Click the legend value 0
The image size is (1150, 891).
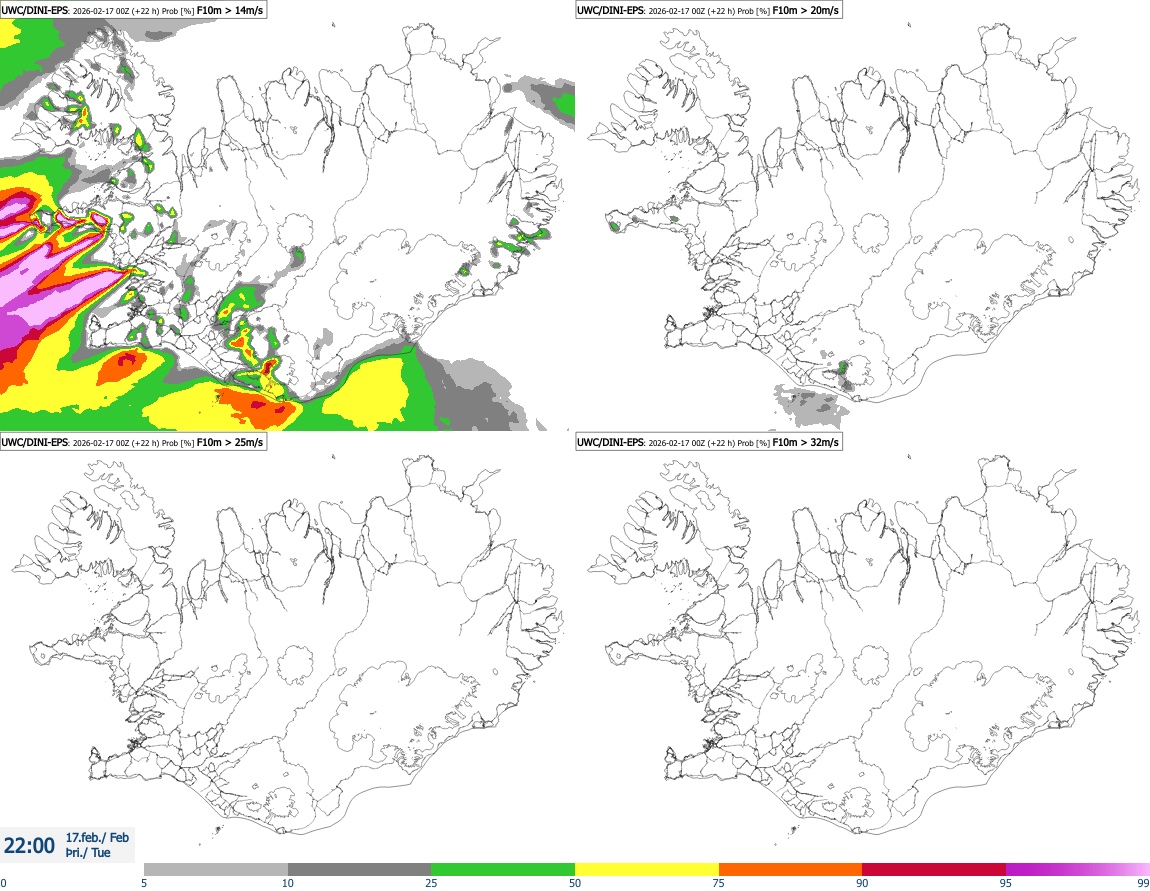pyautogui.click(x=3, y=883)
